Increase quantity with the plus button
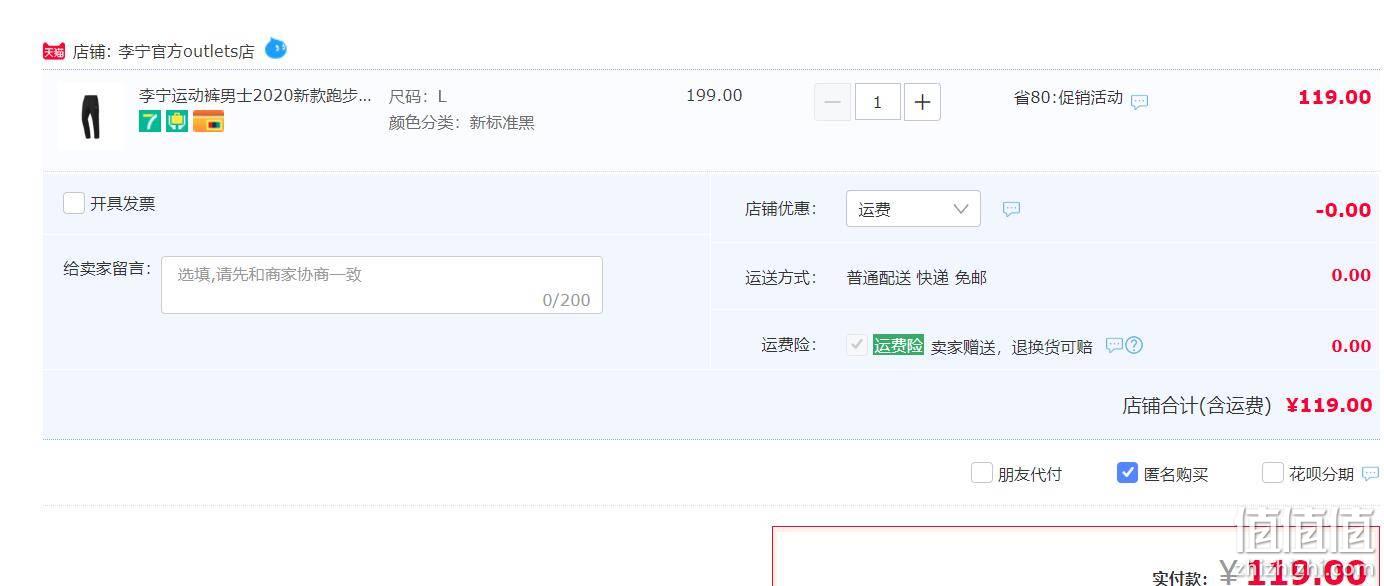This screenshot has height=586, width=1384. pos(922,102)
